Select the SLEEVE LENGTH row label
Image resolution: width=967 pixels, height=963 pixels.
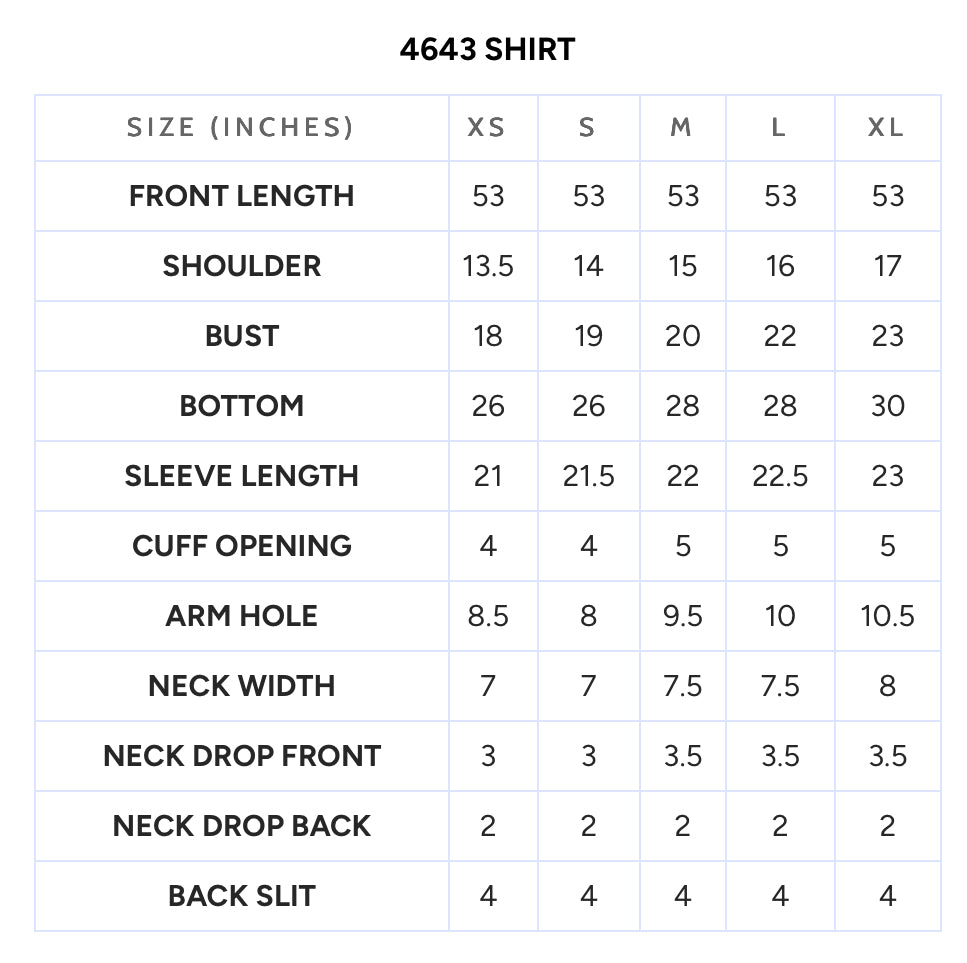(242, 476)
